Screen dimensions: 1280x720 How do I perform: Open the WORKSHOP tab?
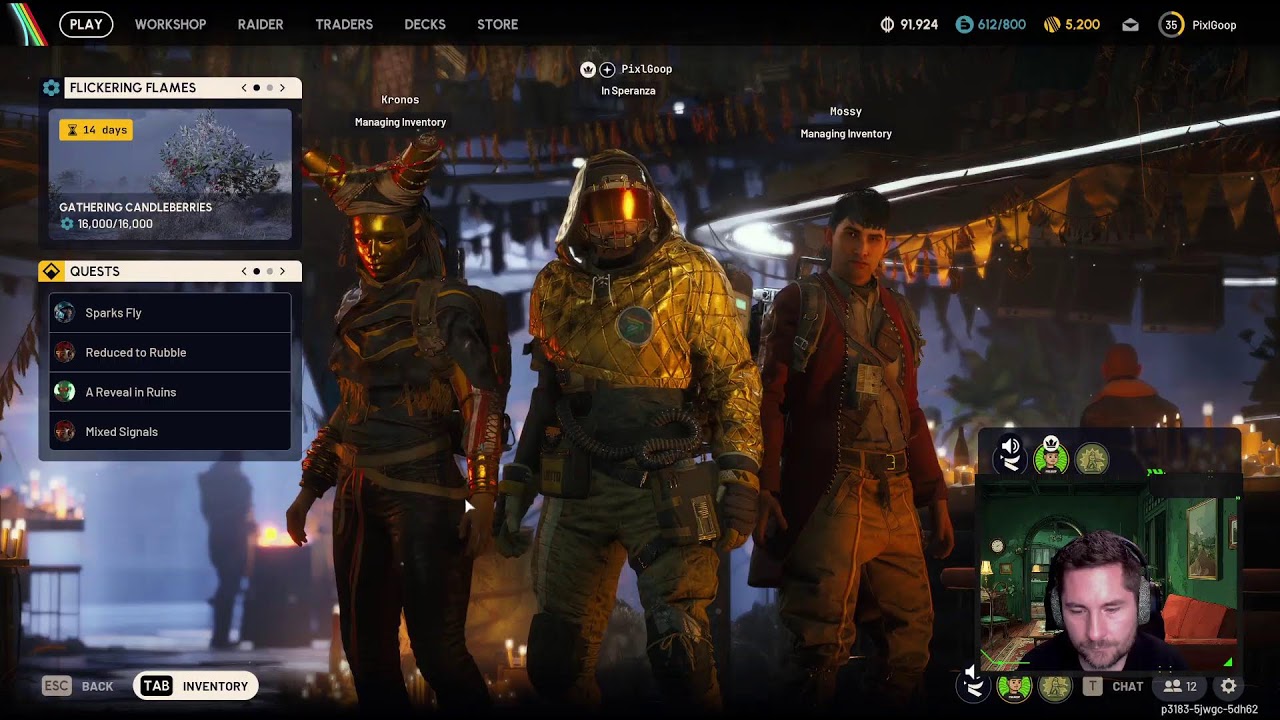(x=170, y=24)
